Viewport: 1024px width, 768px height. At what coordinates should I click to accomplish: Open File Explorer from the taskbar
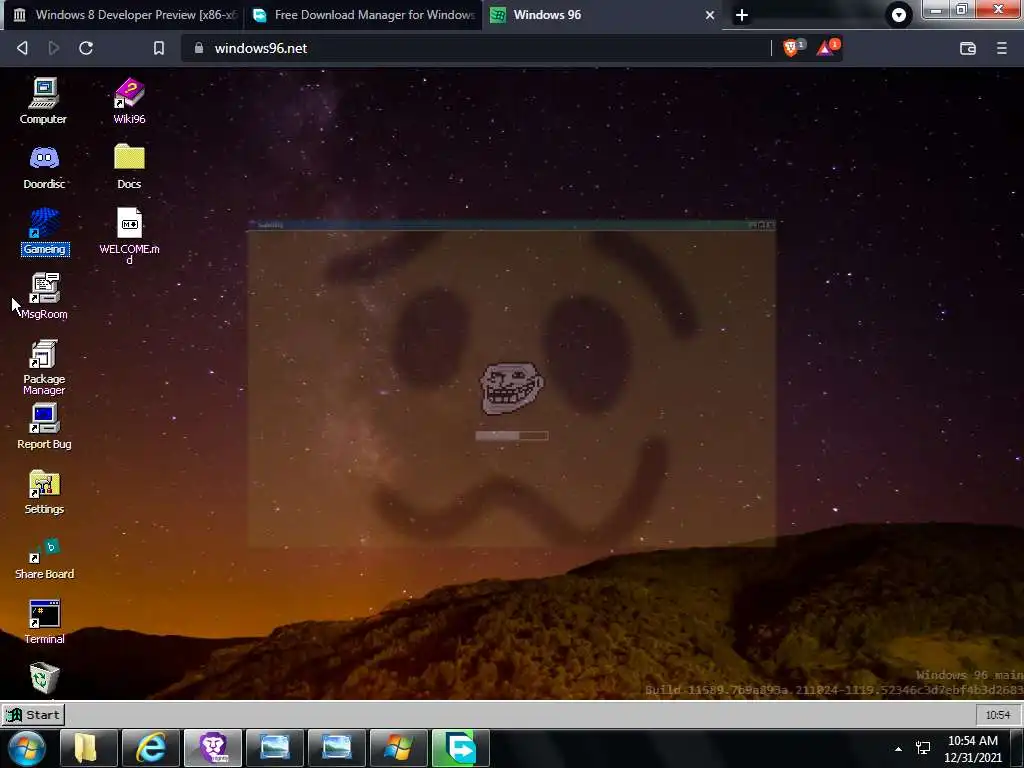click(88, 748)
